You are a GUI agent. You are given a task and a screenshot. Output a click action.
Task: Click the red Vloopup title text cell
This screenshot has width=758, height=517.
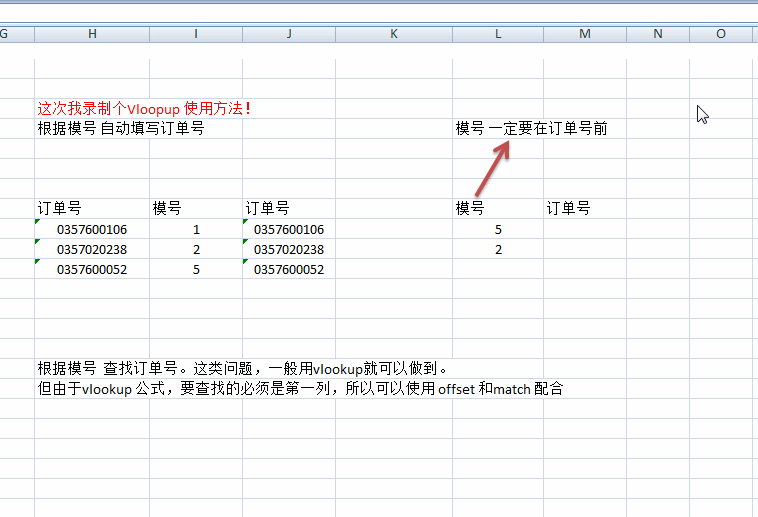(92, 108)
